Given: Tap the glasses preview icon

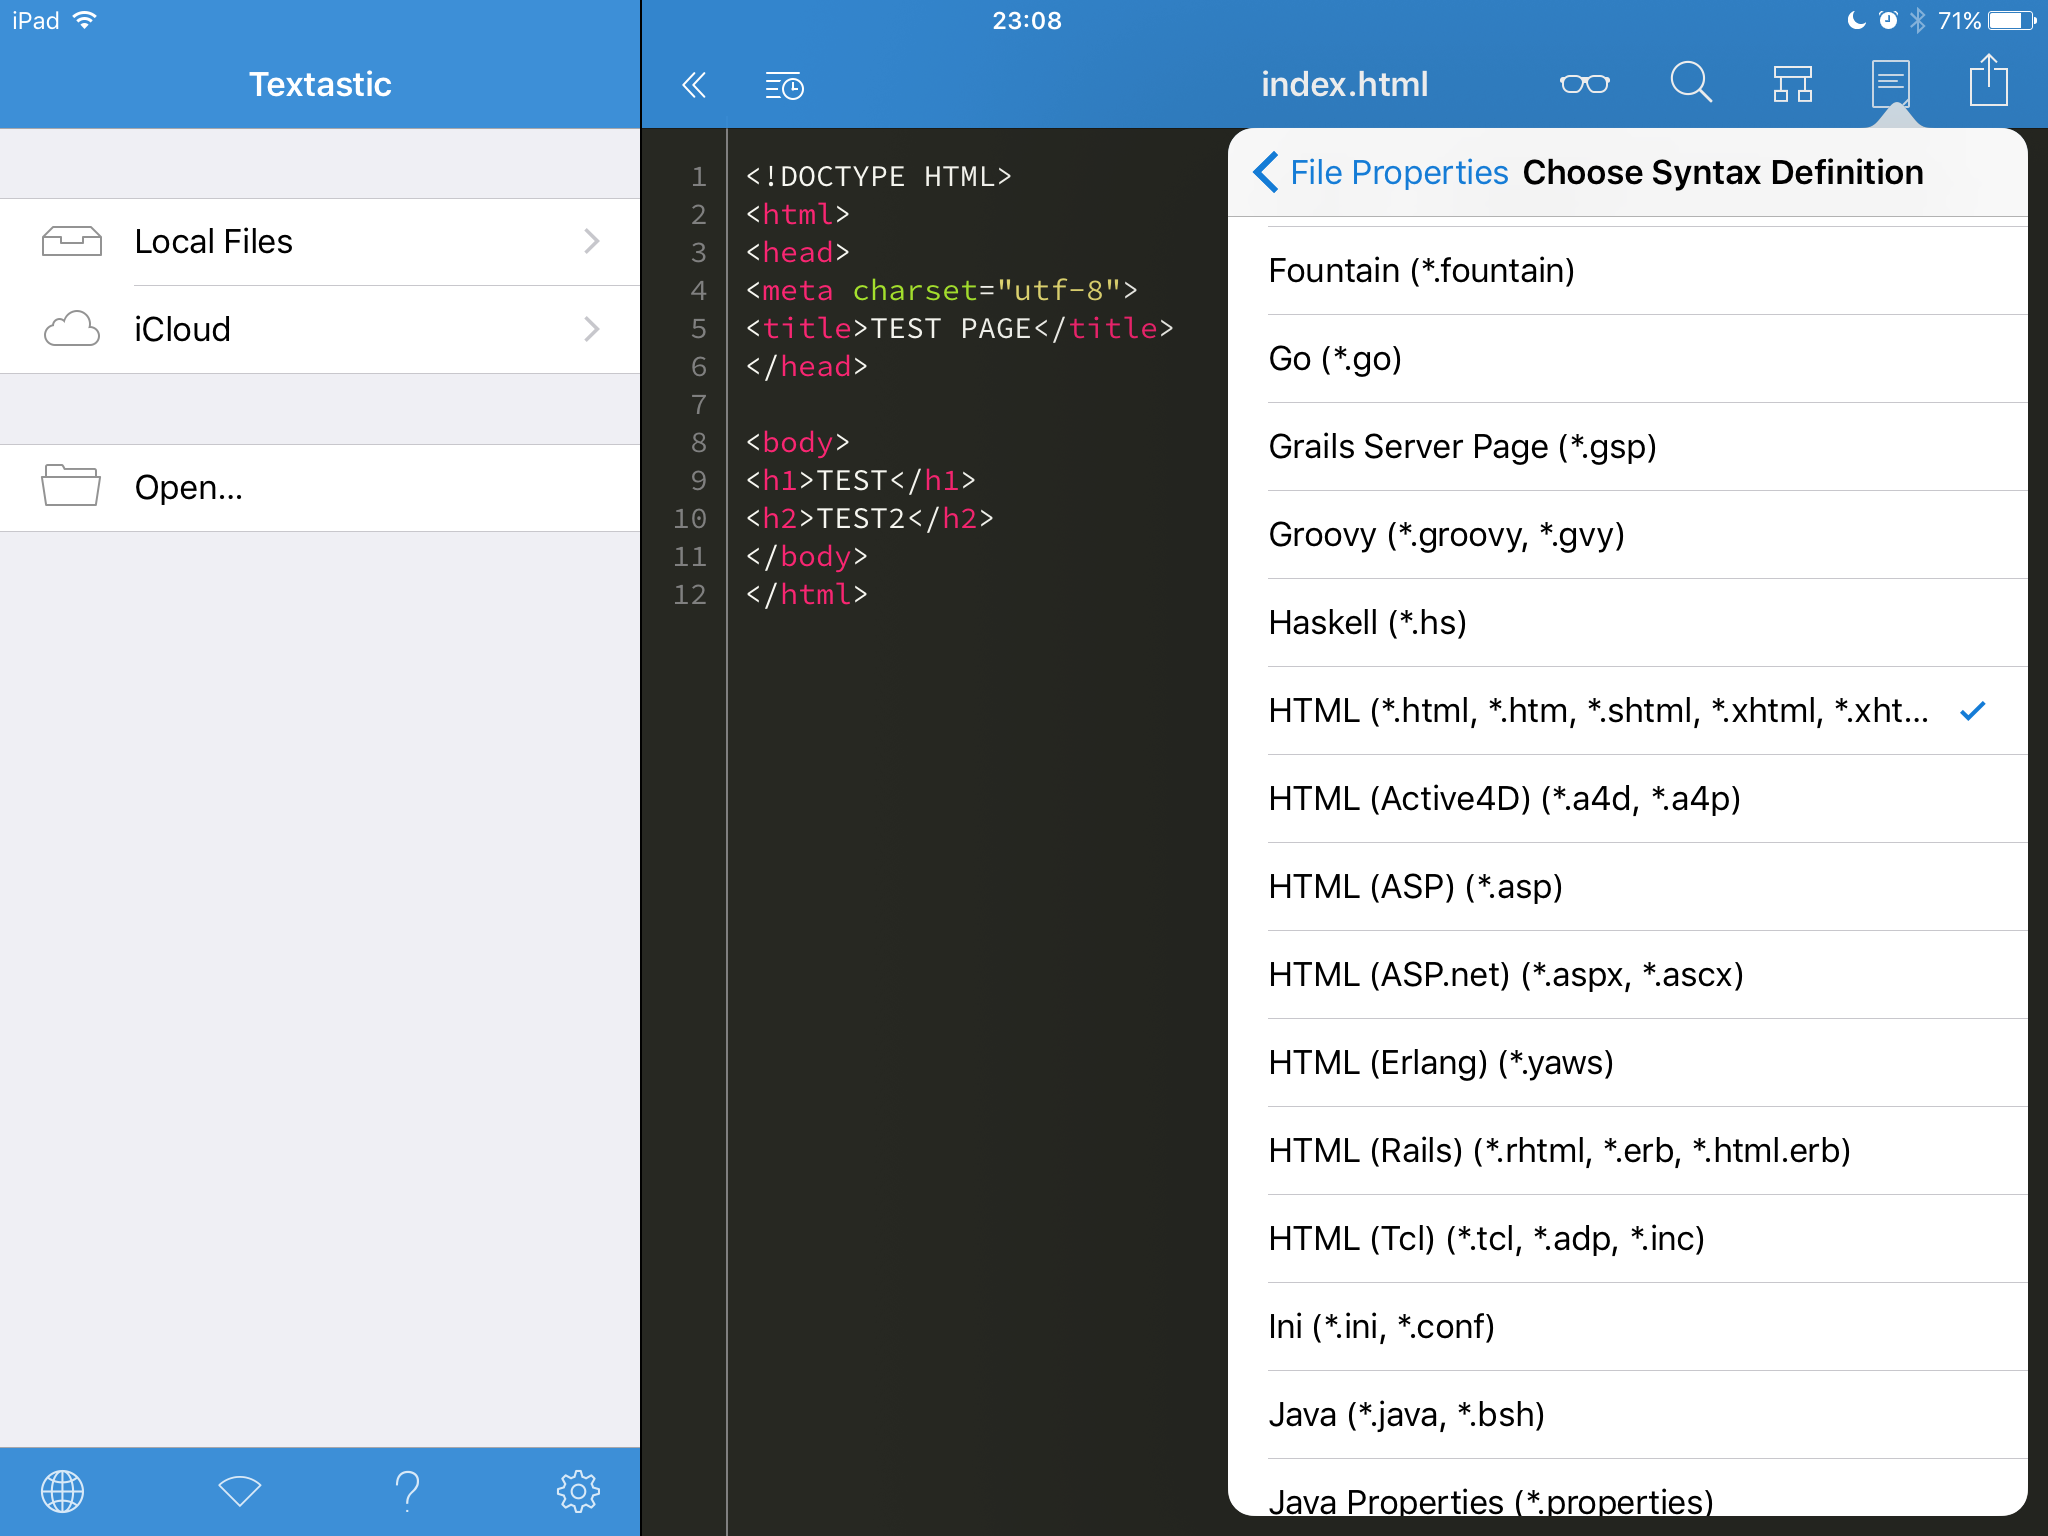Looking at the screenshot, I should (x=1584, y=84).
